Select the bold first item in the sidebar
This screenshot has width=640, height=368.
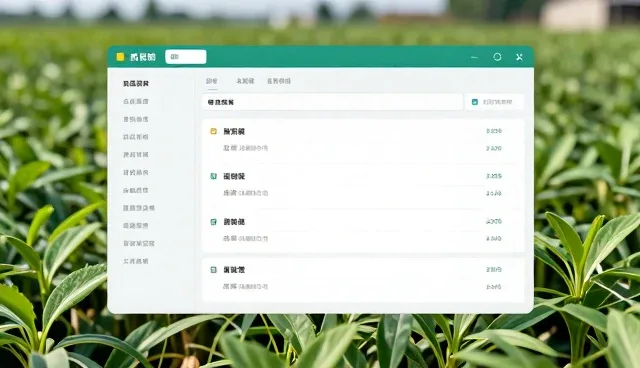pyautogui.click(x=136, y=84)
